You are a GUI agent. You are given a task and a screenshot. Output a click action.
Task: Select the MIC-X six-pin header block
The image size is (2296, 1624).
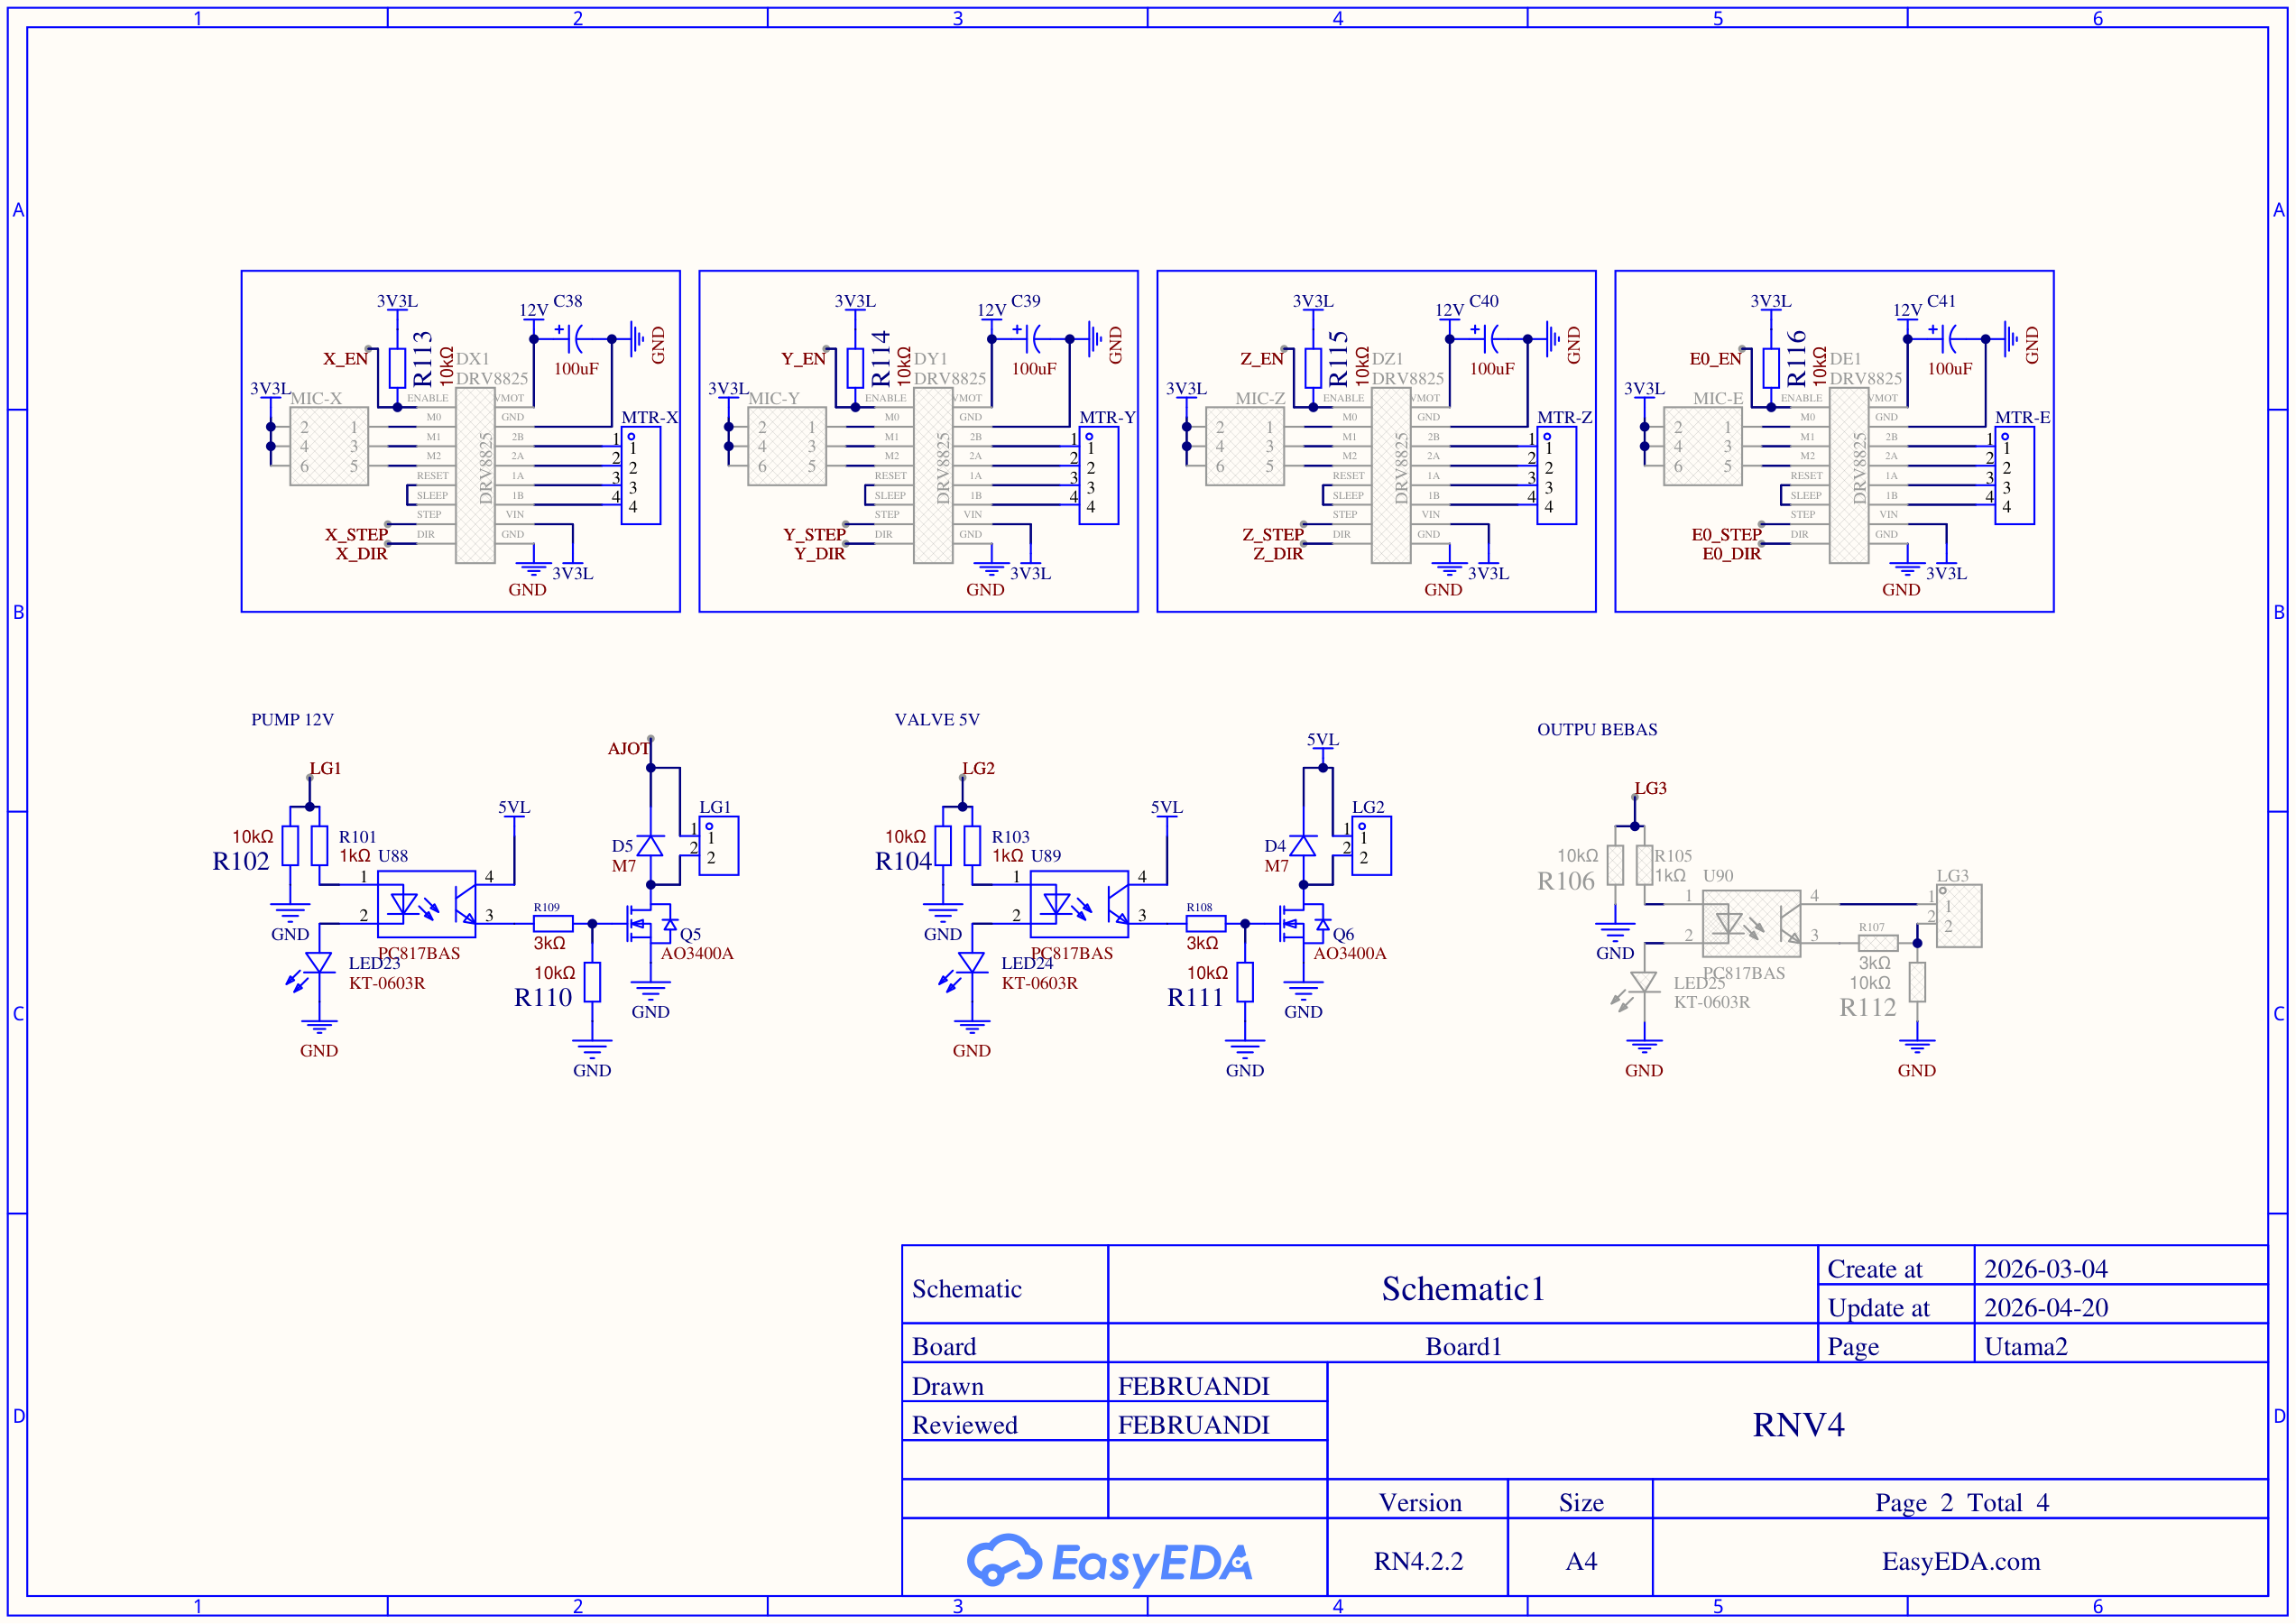click(329, 446)
